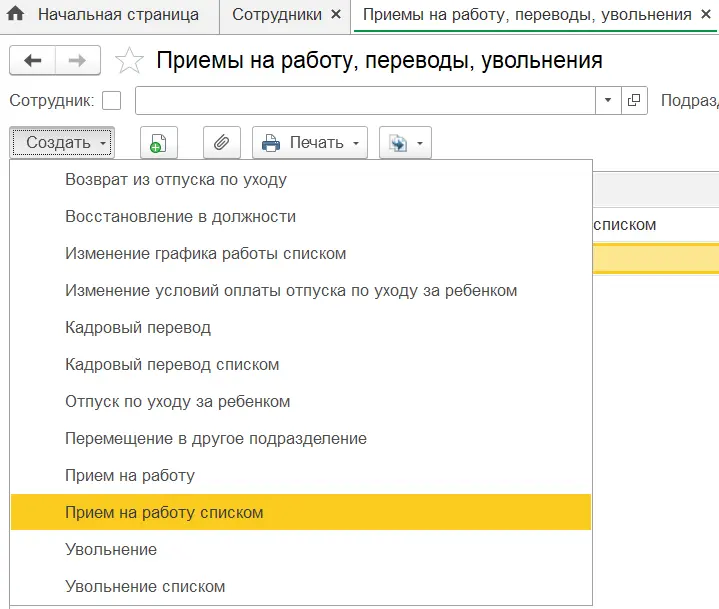The width and height of the screenshot is (719, 609).
Task: Click the home icon on Начальная страница tab
Action: 16,15
